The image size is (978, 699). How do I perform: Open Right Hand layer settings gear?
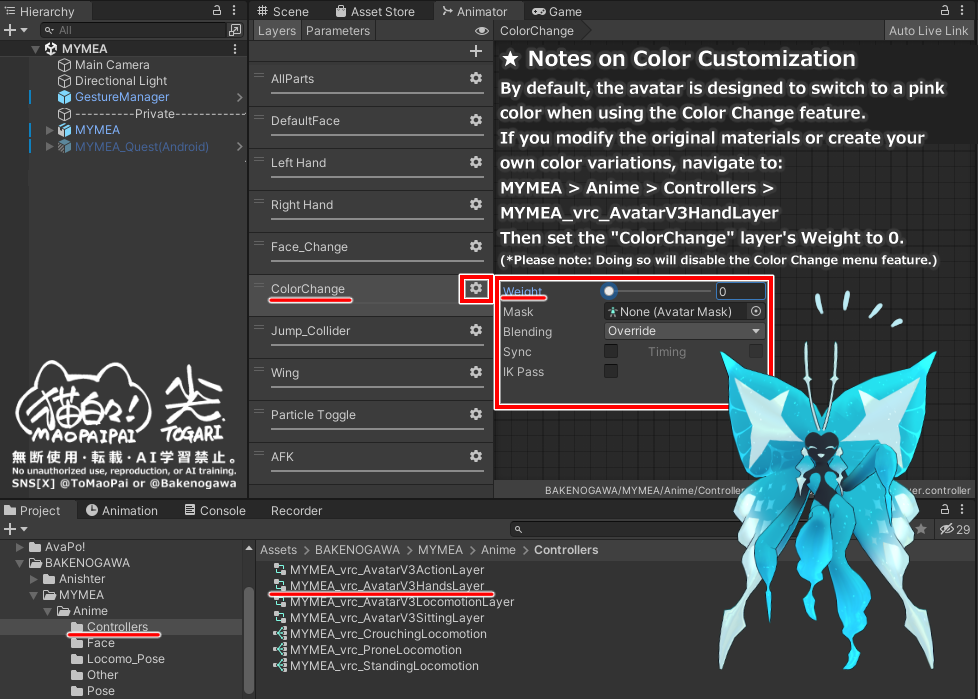pyautogui.click(x=476, y=204)
